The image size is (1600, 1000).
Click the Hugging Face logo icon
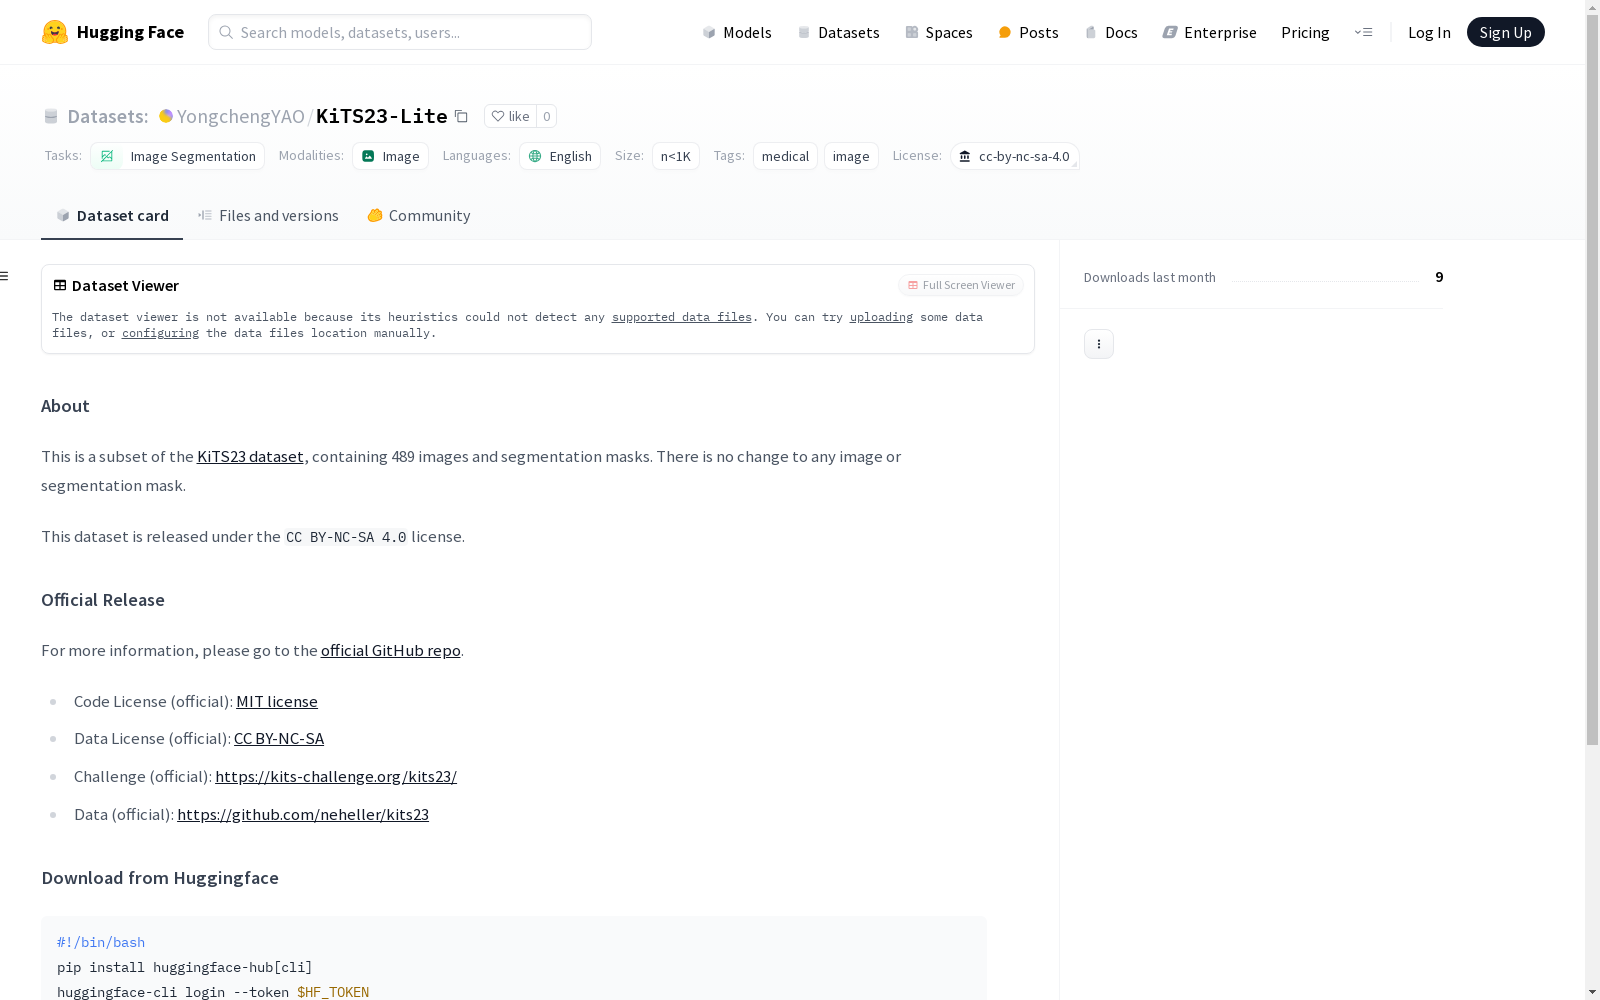(x=55, y=32)
